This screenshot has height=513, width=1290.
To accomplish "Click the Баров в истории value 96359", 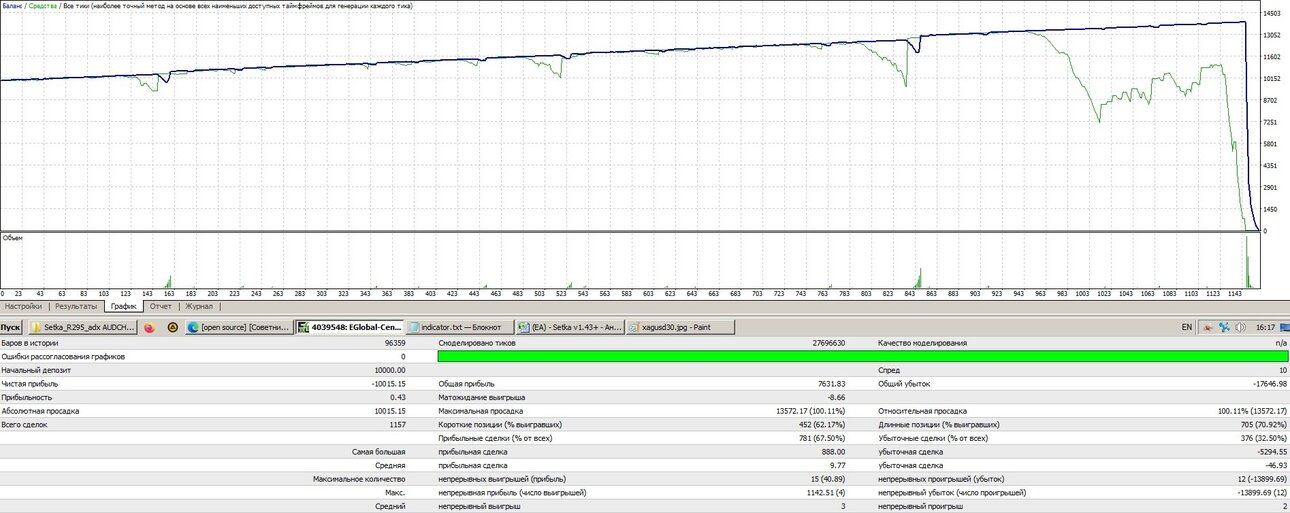I will pos(394,343).
